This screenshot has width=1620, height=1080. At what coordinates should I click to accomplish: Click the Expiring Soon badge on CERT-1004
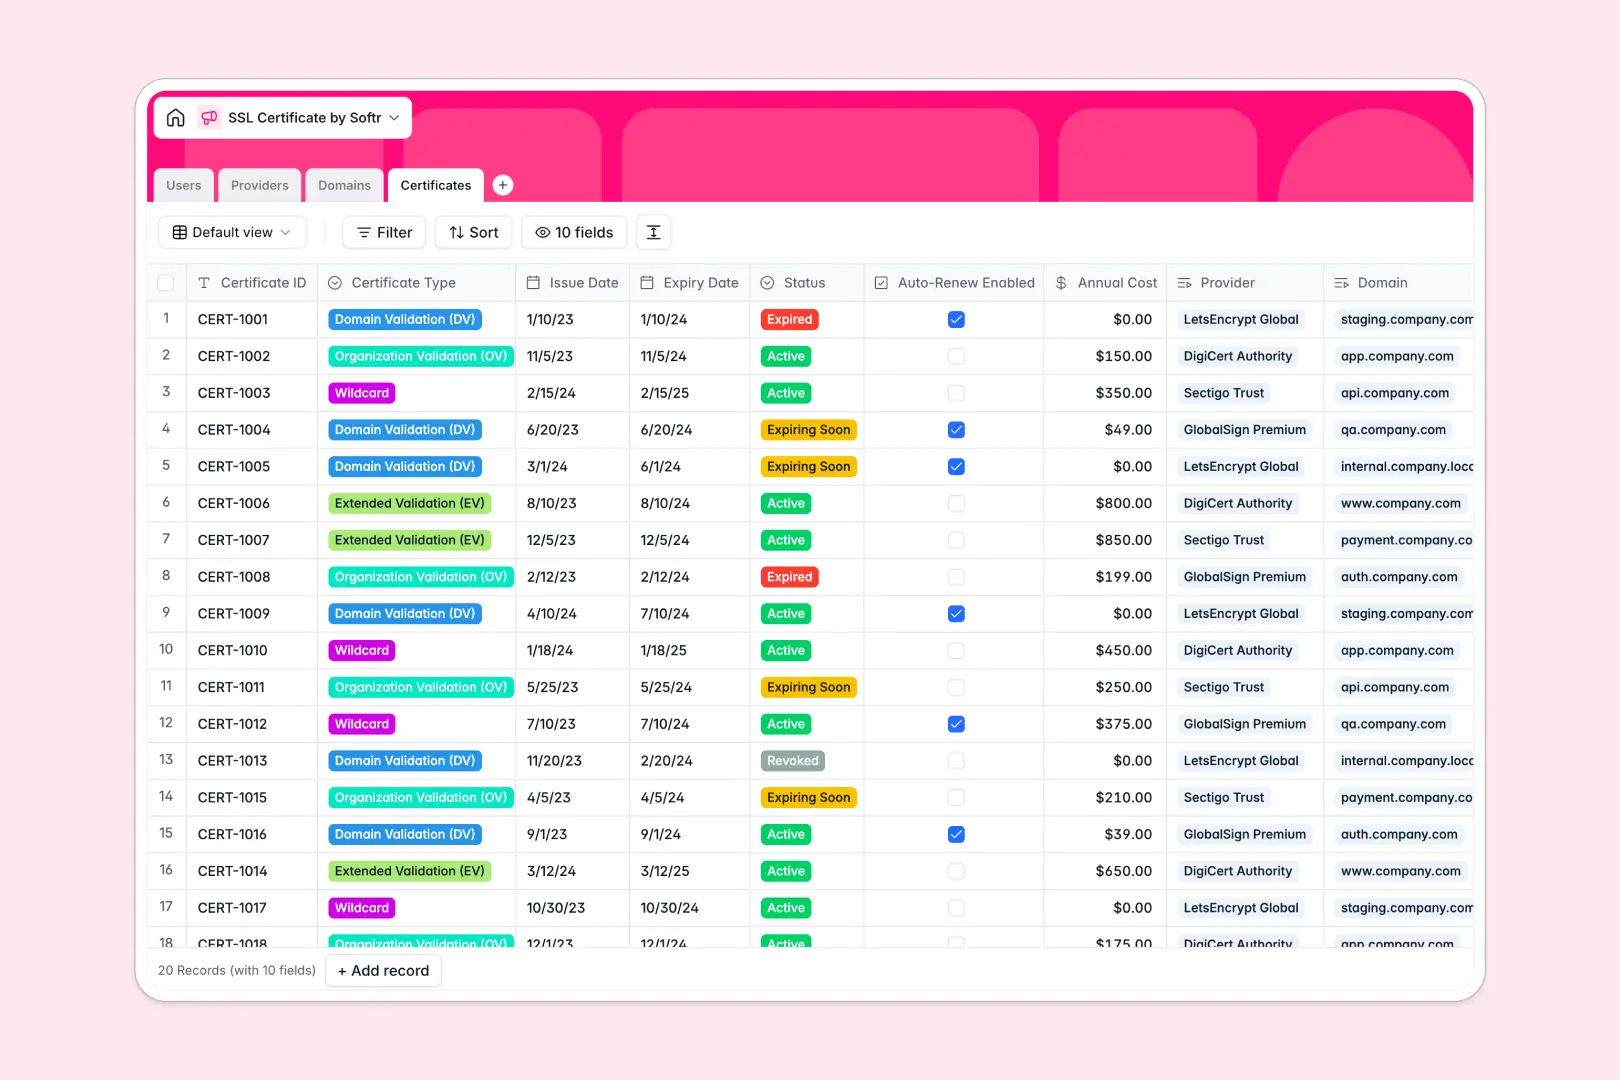pyautogui.click(x=808, y=429)
